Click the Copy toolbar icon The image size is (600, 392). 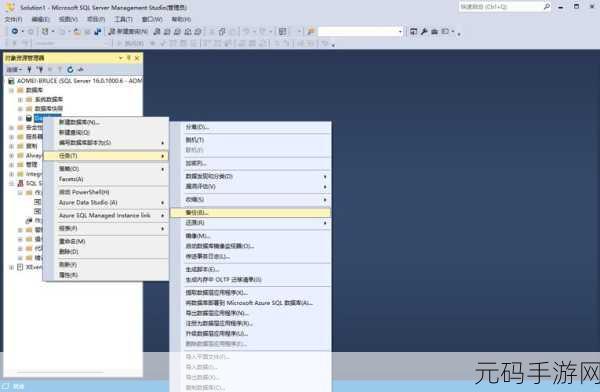pyautogui.click(x=222, y=31)
